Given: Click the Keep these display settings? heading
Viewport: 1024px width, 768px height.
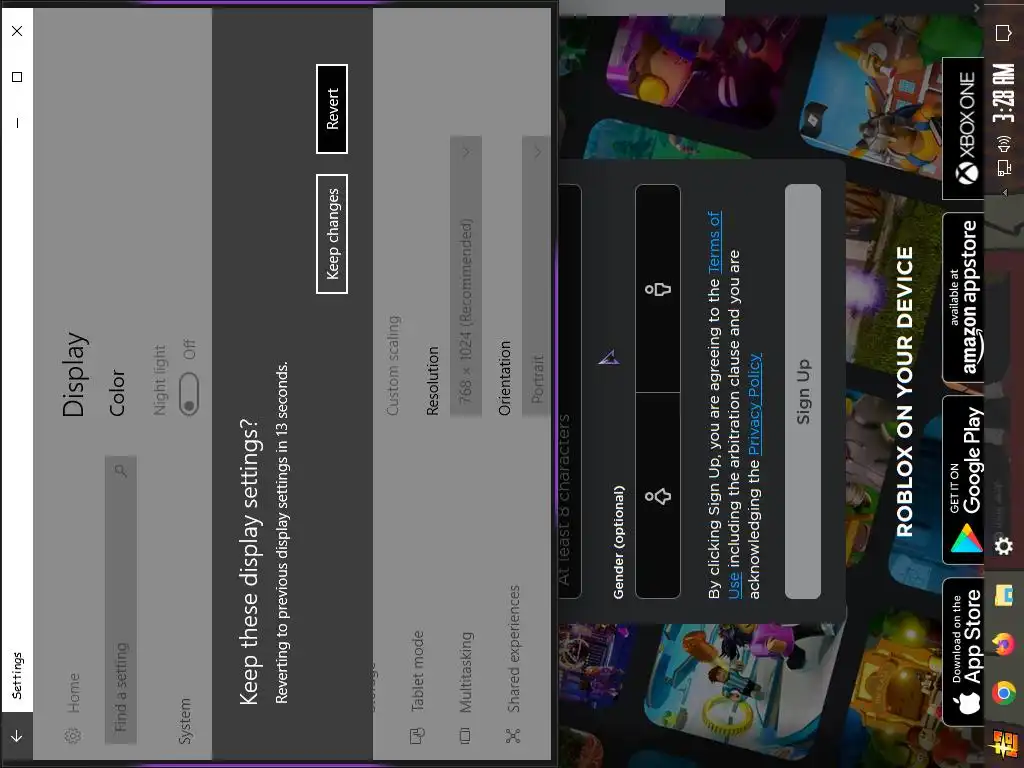Looking at the screenshot, I should click(248, 561).
